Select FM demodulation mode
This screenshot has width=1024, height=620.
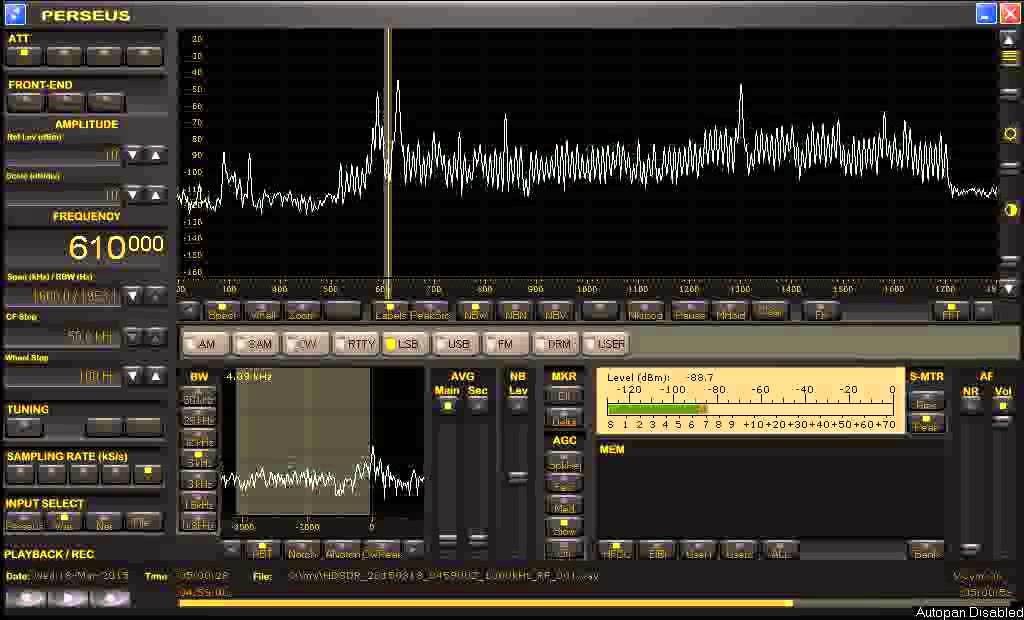point(506,344)
